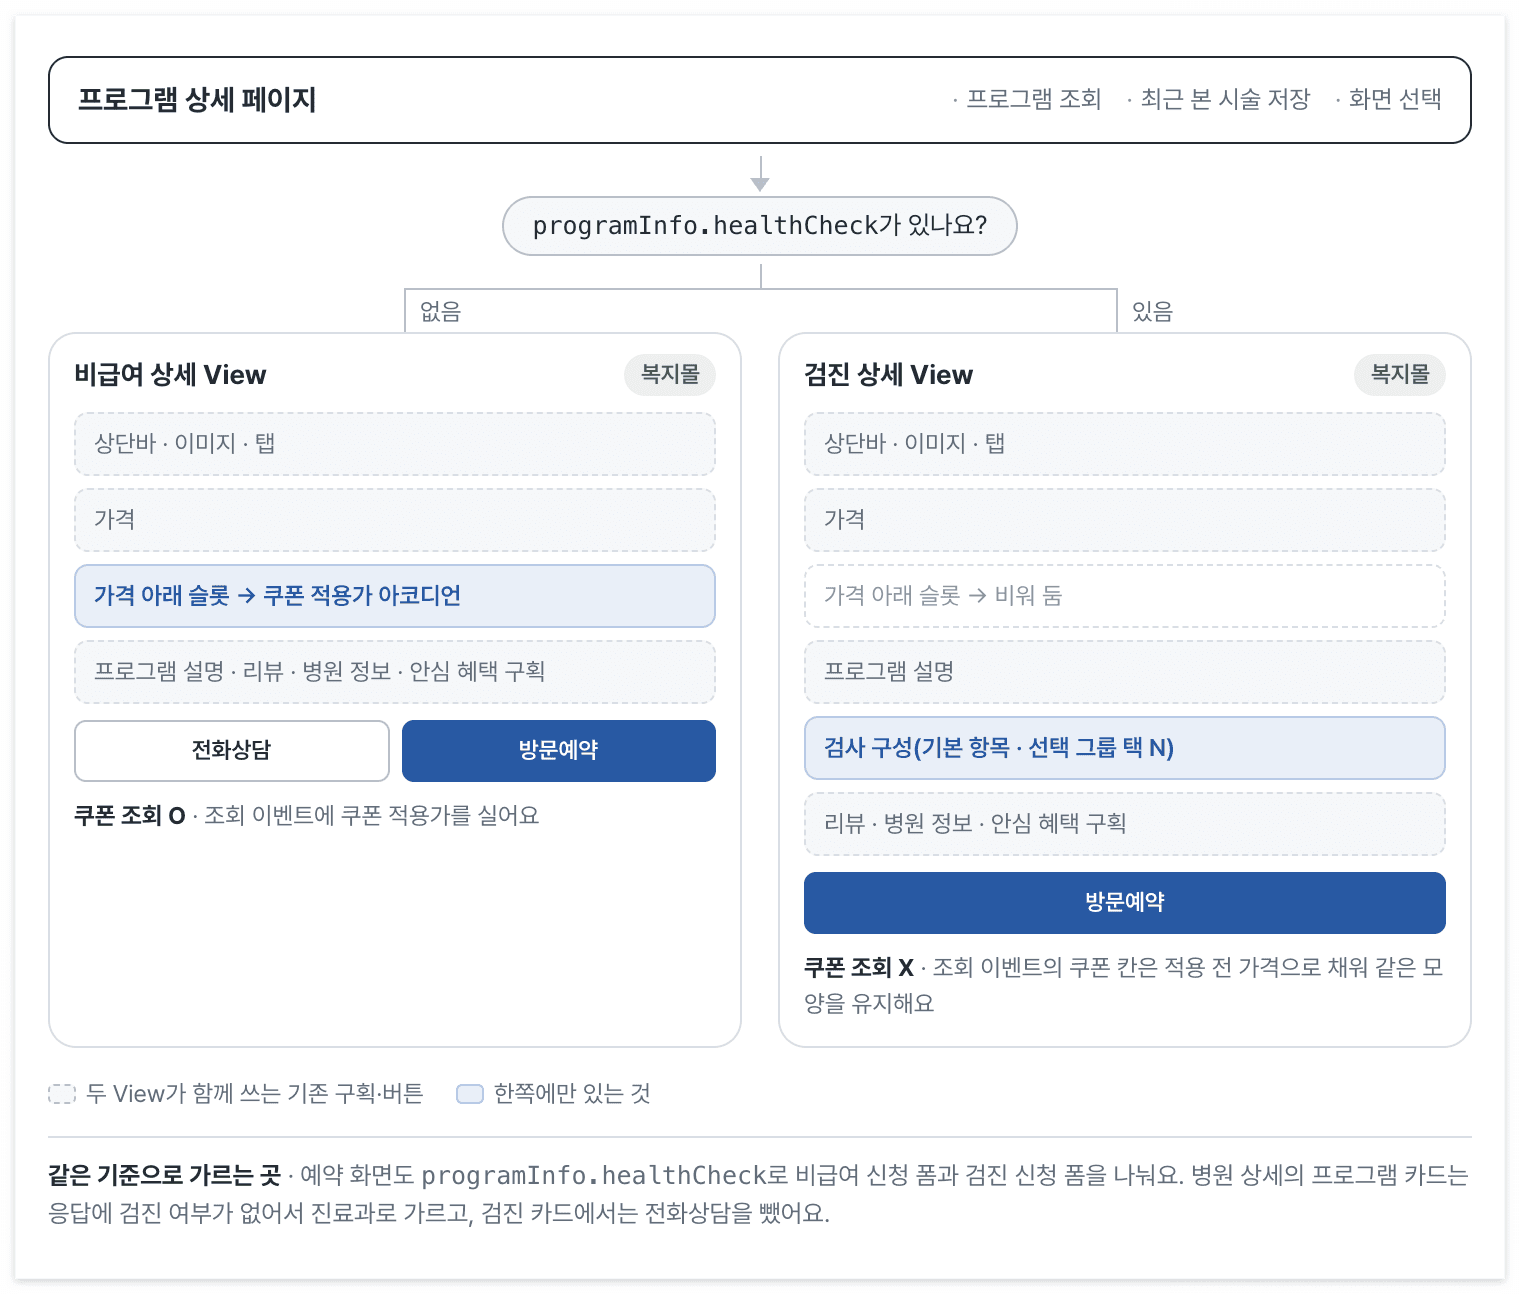Click the 전화상담 button in 비급여 상세 View
Image resolution: width=1520 pixels, height=1294 pixels.
point(232,751)
